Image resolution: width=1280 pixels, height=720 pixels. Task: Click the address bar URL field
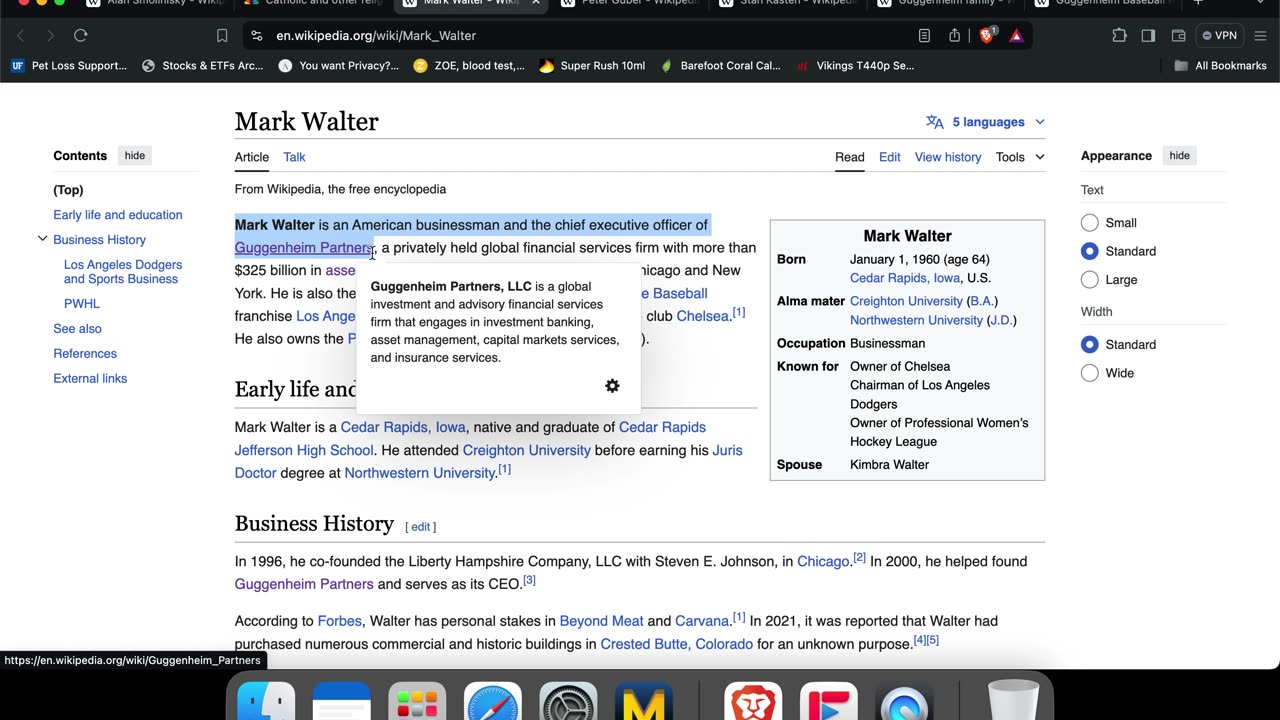(x=590, y=35)
